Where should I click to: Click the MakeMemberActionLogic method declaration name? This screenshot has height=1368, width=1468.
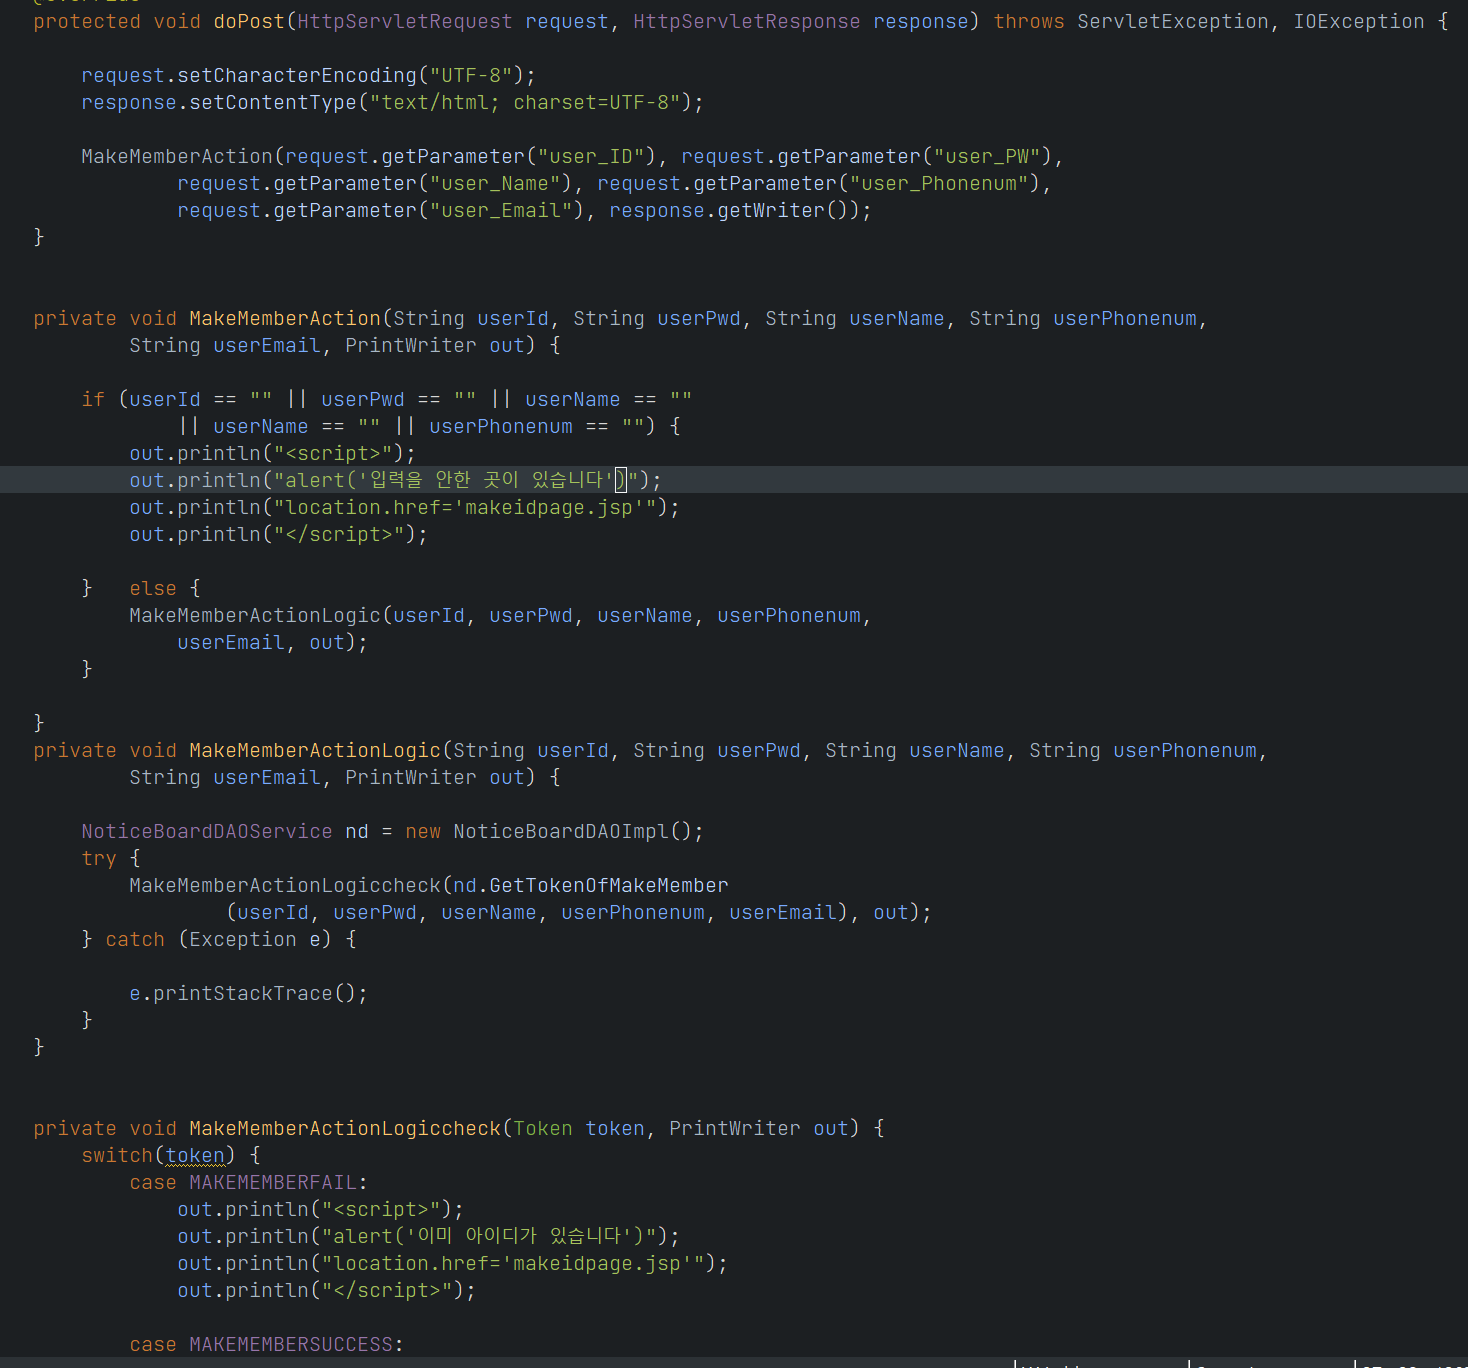point(315,750)
